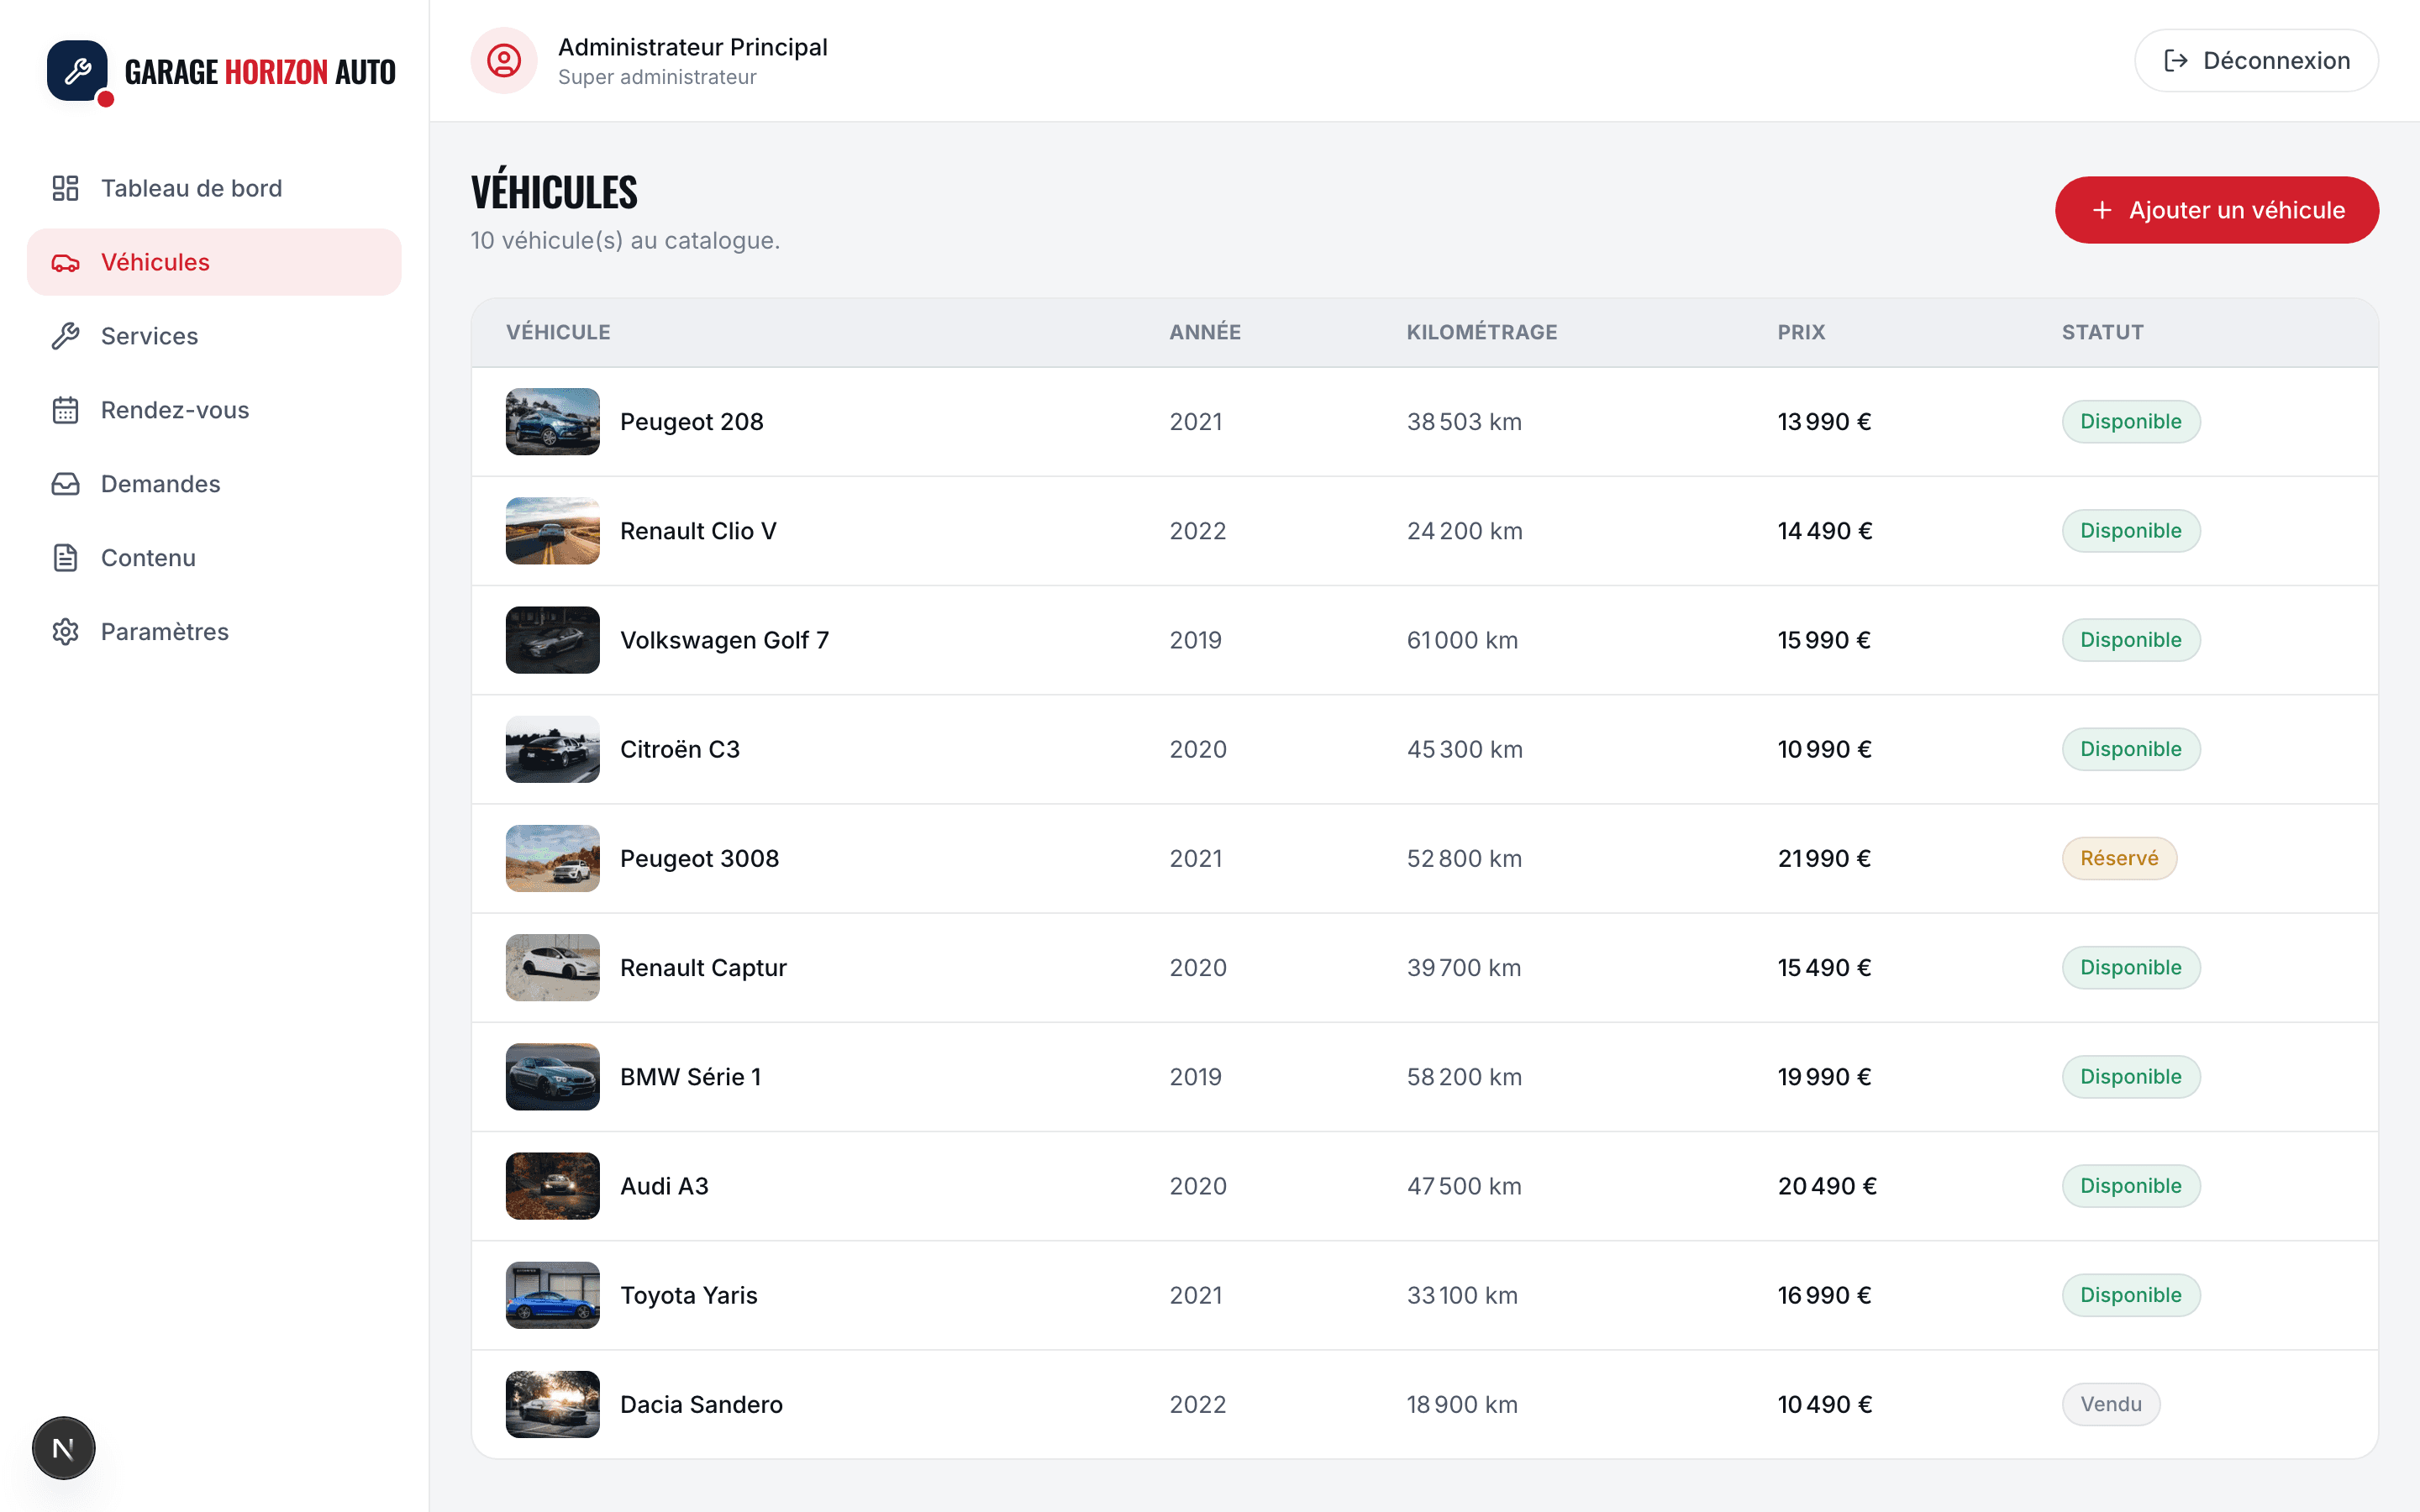Viewport: 2420px width, 1512px height.
Task: Click the PRIX column header
Action: (x=1801, y=332)
